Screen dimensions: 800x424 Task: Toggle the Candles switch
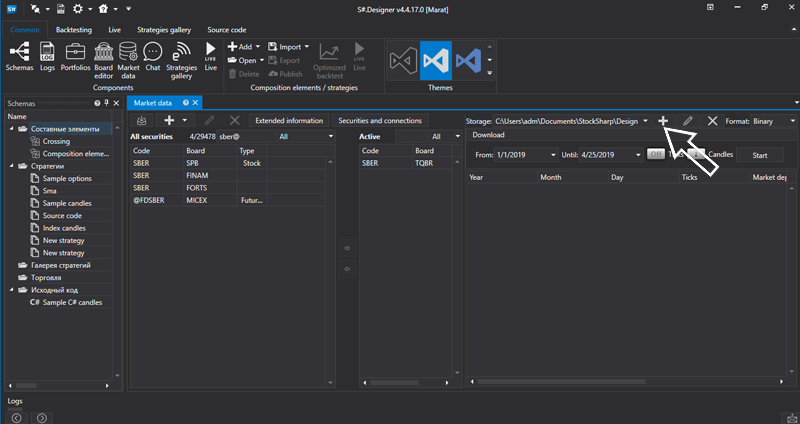coord(698,155)
